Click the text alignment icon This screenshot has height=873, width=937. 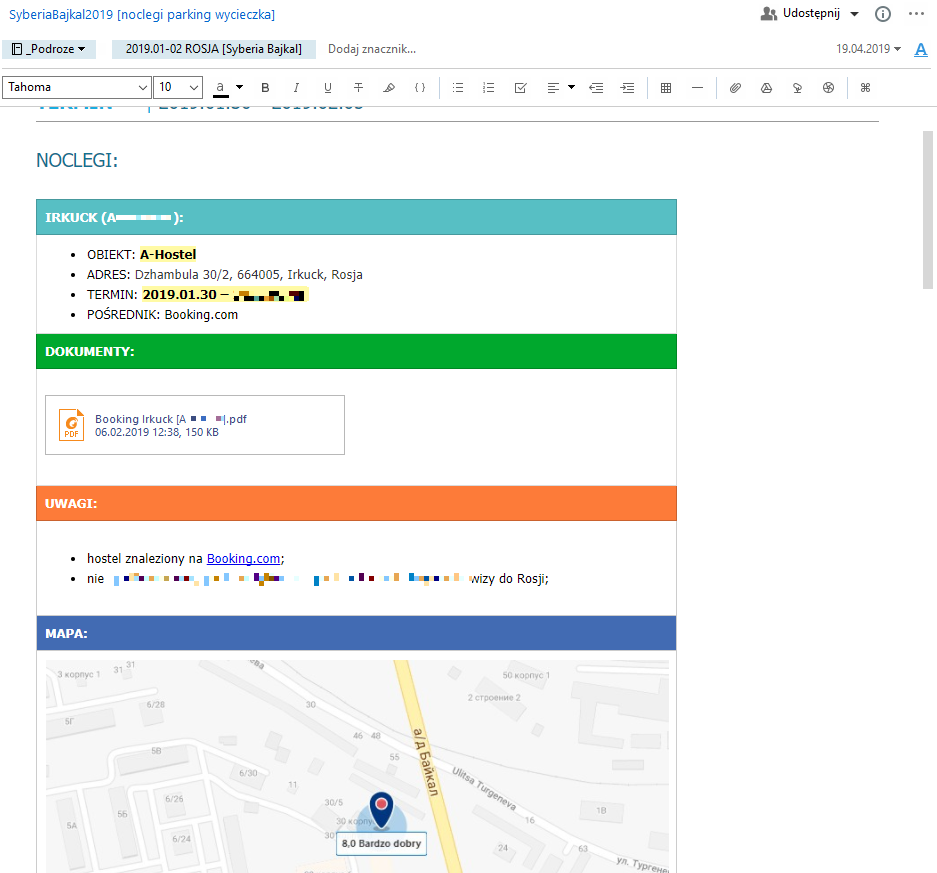[x=553, y=88]
